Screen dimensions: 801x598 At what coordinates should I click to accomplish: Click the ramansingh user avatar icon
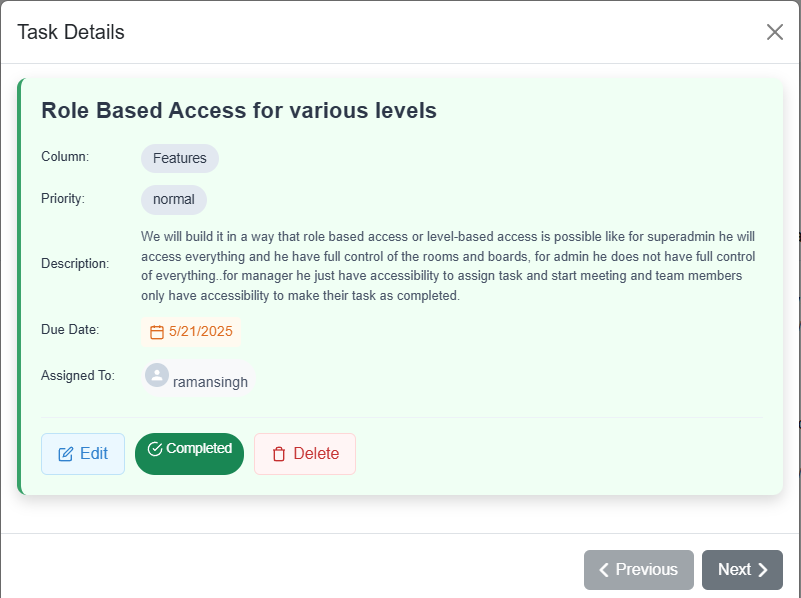tap(157, 375)
